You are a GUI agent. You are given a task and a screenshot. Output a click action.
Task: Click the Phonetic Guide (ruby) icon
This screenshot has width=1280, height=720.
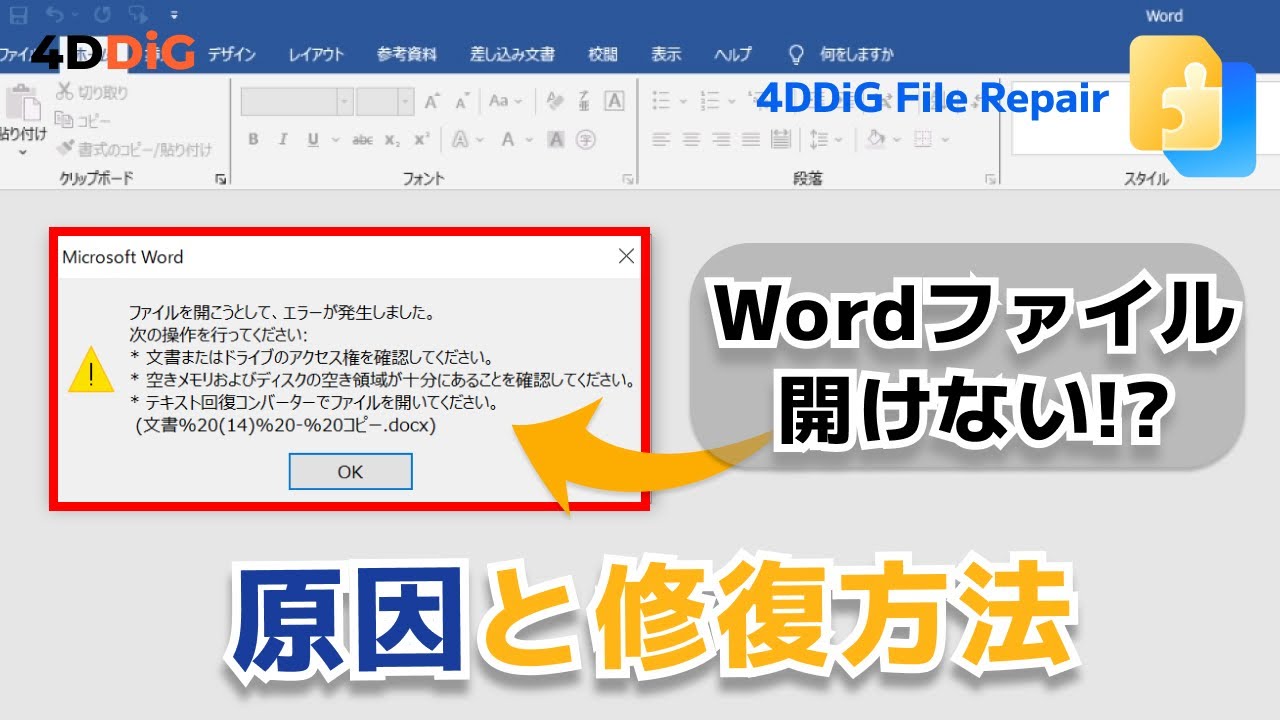(585, 101)
